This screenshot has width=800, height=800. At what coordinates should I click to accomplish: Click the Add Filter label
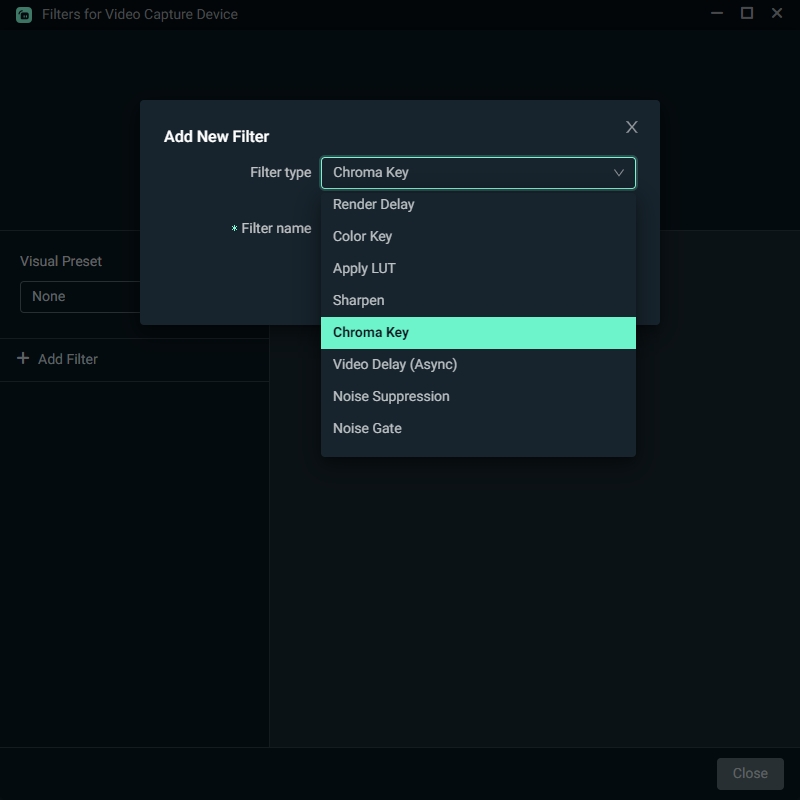68,359
